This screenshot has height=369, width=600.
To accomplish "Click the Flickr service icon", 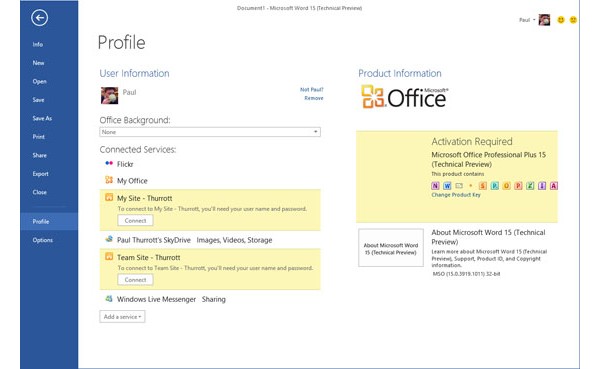I will coord(109,163).
